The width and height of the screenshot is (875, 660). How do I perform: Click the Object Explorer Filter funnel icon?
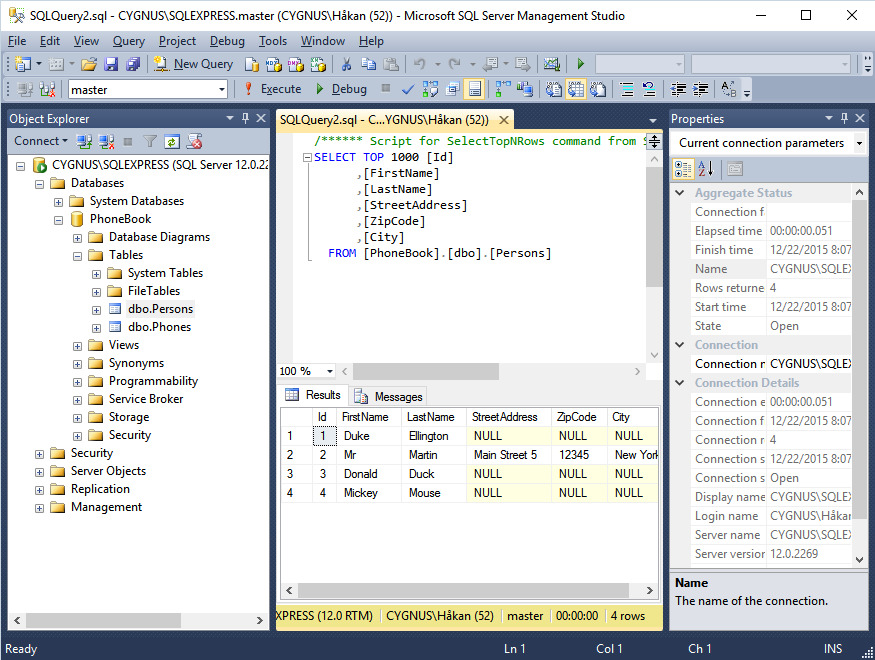point(150,142)
